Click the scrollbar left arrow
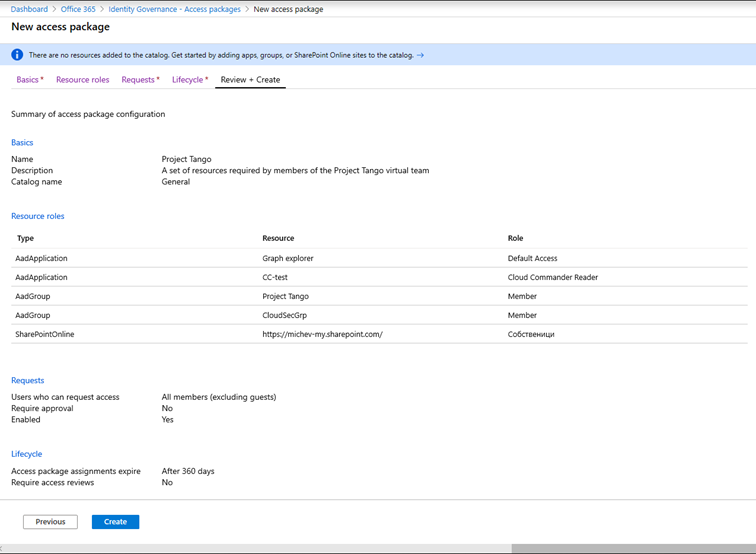Image resolution: width=756 pixels, height=554 pixels. [2, 549]
